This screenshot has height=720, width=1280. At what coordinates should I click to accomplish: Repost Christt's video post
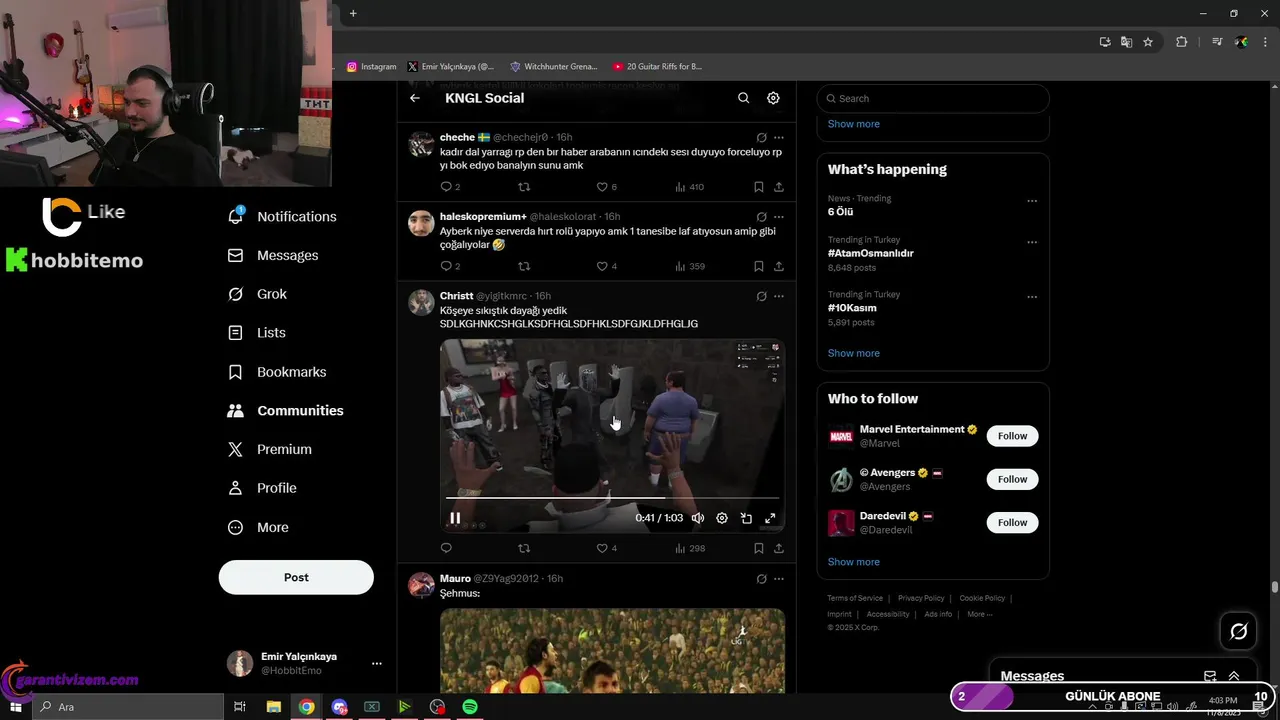point(524,548)
